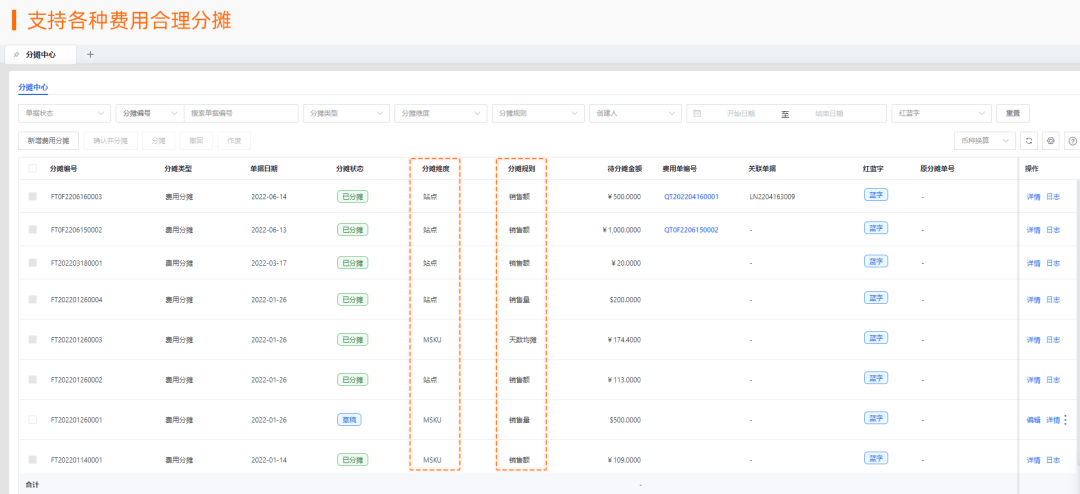Click the refresh icon button
Screen dimensions: 1080x494
pyautogui.click(x=1029, y=141)
